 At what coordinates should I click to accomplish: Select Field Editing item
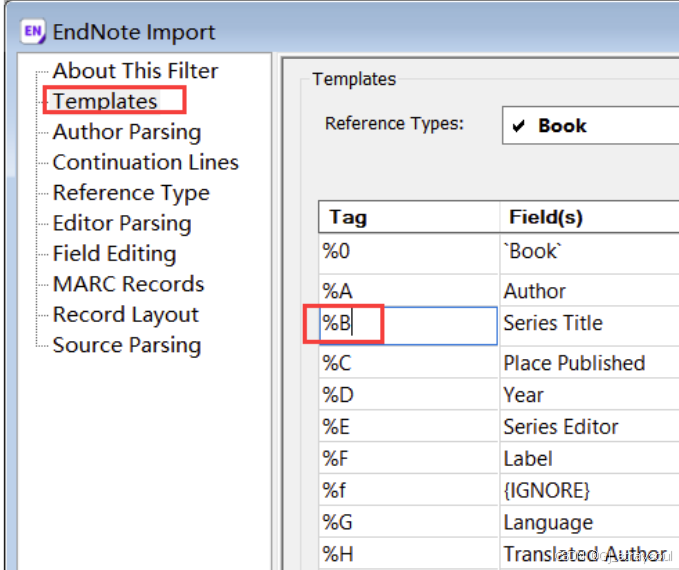[x=114, y=253]
